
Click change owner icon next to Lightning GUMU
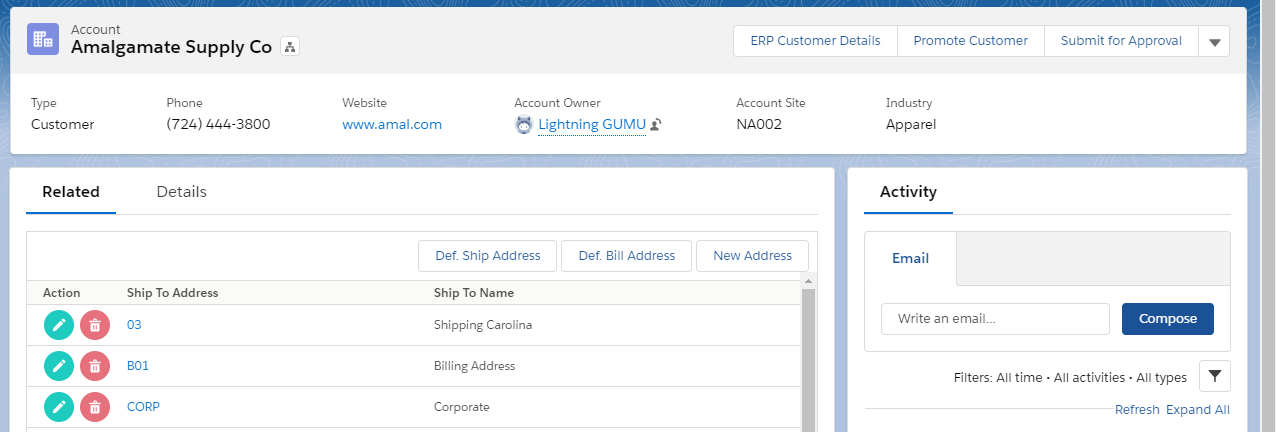click(656, 125)
